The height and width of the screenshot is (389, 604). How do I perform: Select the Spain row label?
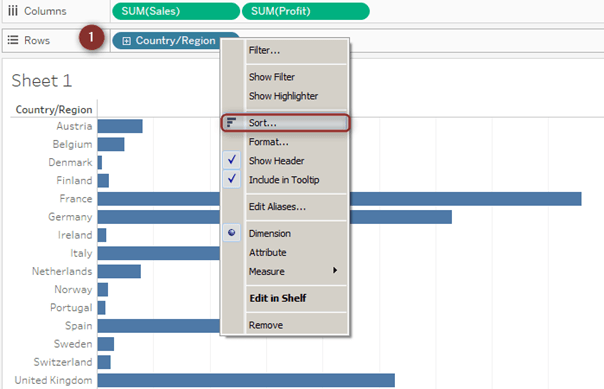tap(79, 325)
